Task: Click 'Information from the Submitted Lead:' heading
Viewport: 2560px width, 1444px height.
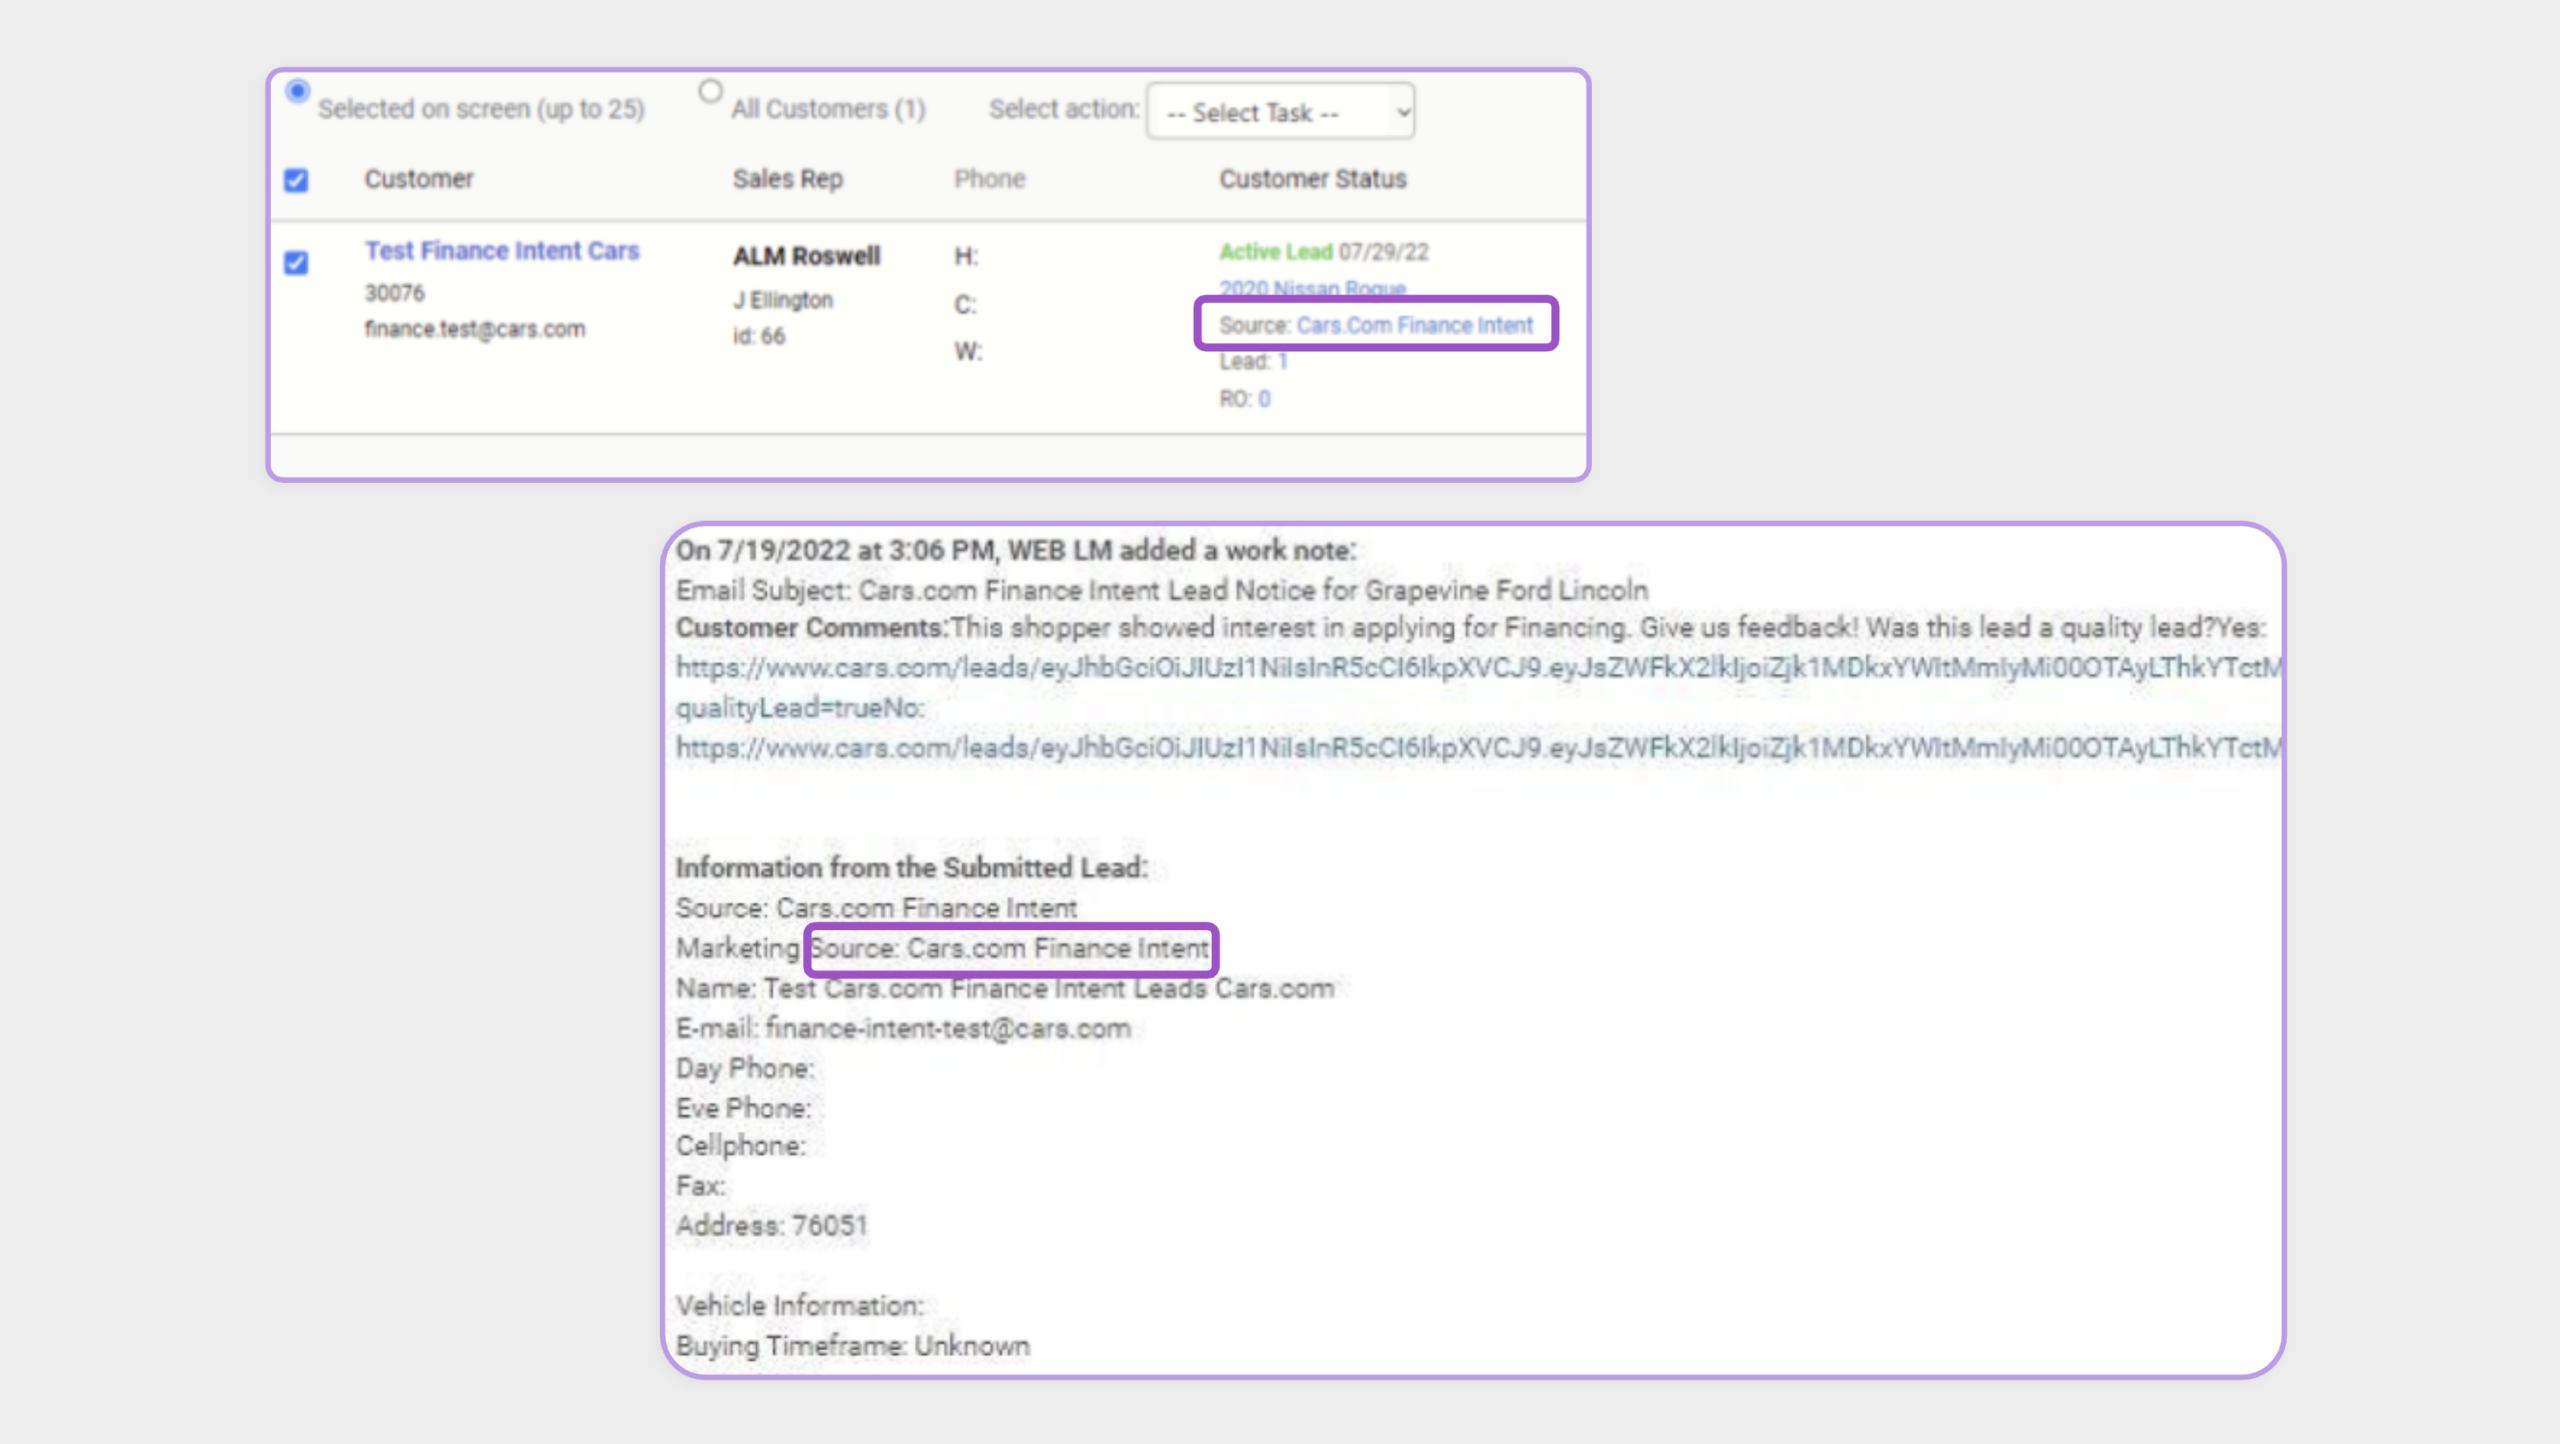Action: click(911, 868)
